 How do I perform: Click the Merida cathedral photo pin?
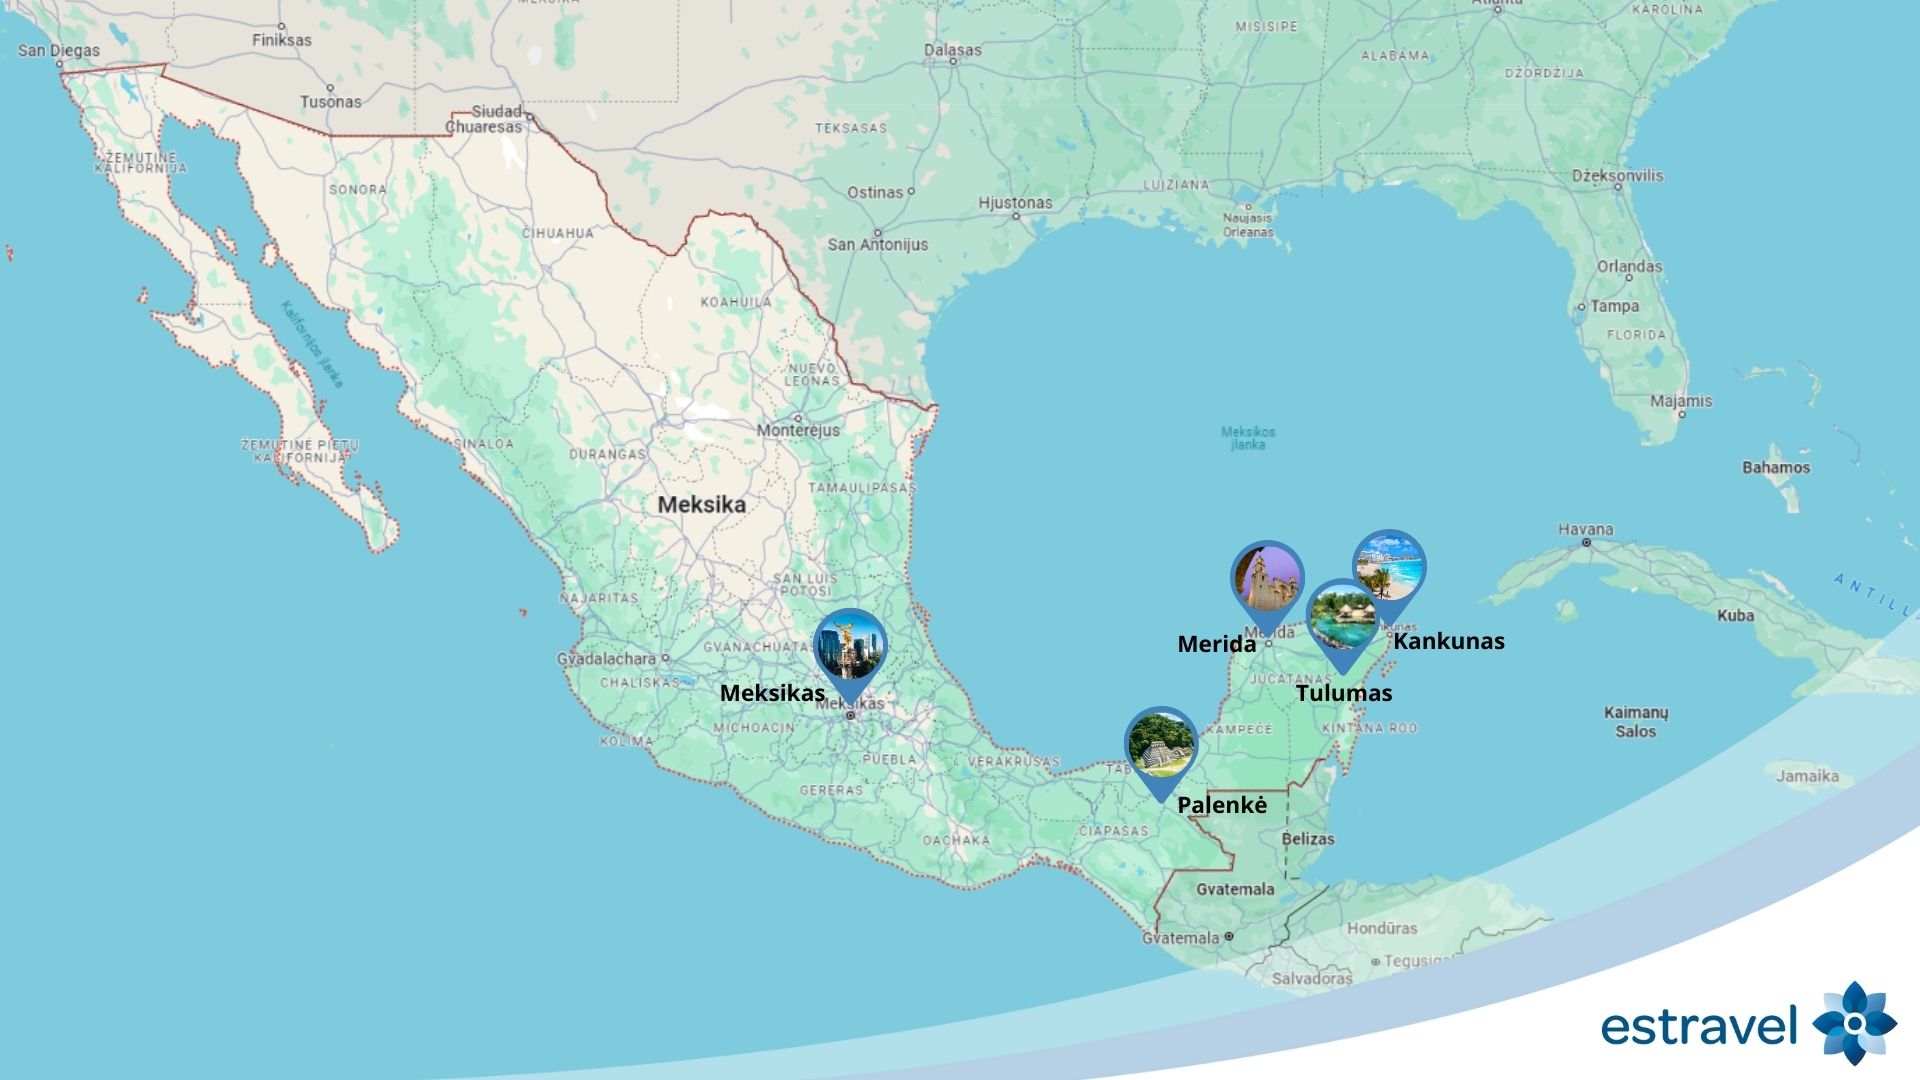pyautogui.click(x=1267, y=579)
